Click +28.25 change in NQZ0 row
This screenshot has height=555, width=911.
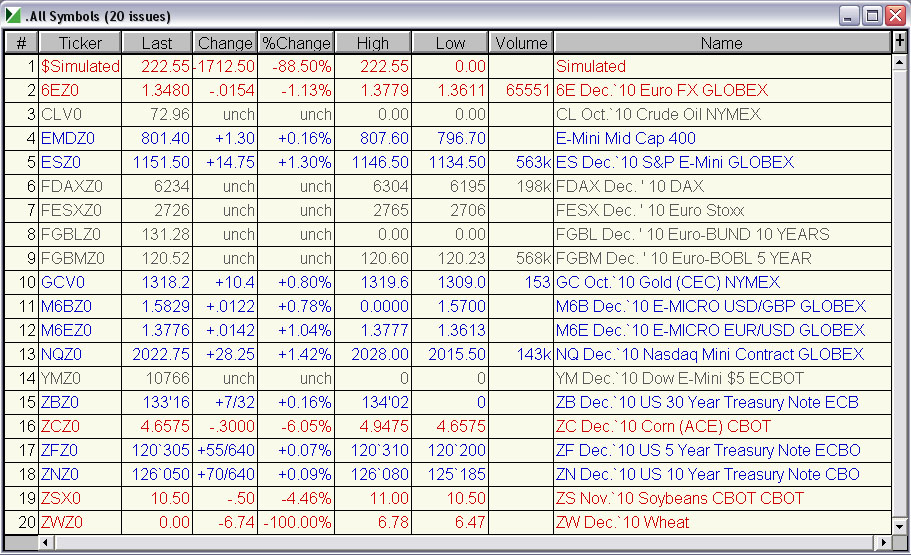(x=230, y=355)
